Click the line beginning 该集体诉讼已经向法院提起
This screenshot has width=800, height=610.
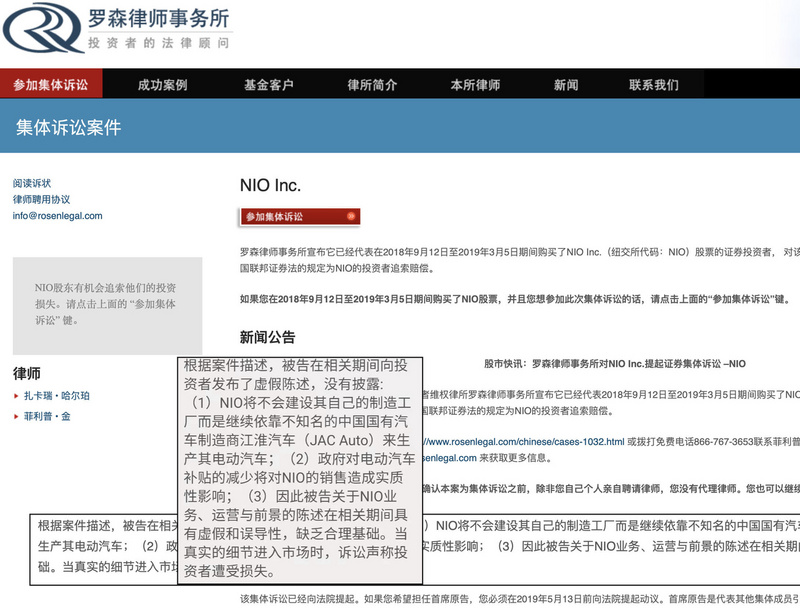tap(520, 599)
